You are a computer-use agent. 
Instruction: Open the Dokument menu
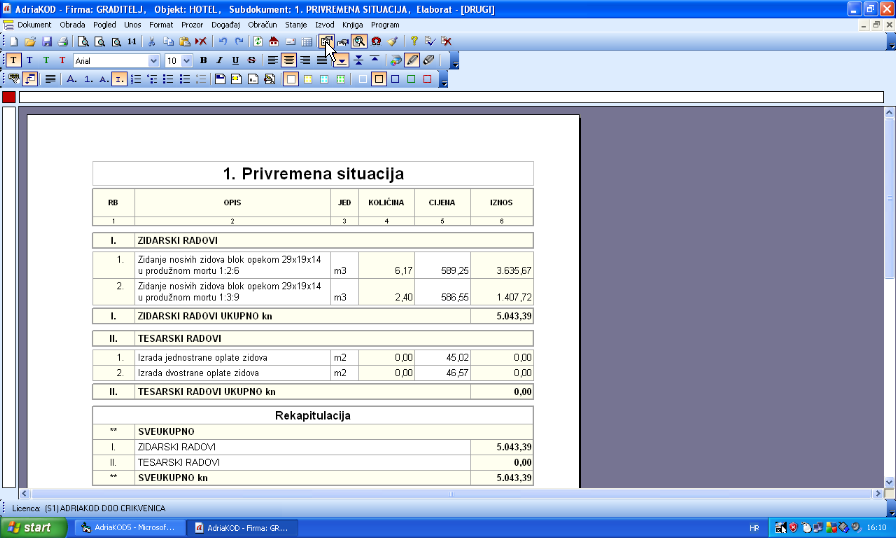[34, 25]
